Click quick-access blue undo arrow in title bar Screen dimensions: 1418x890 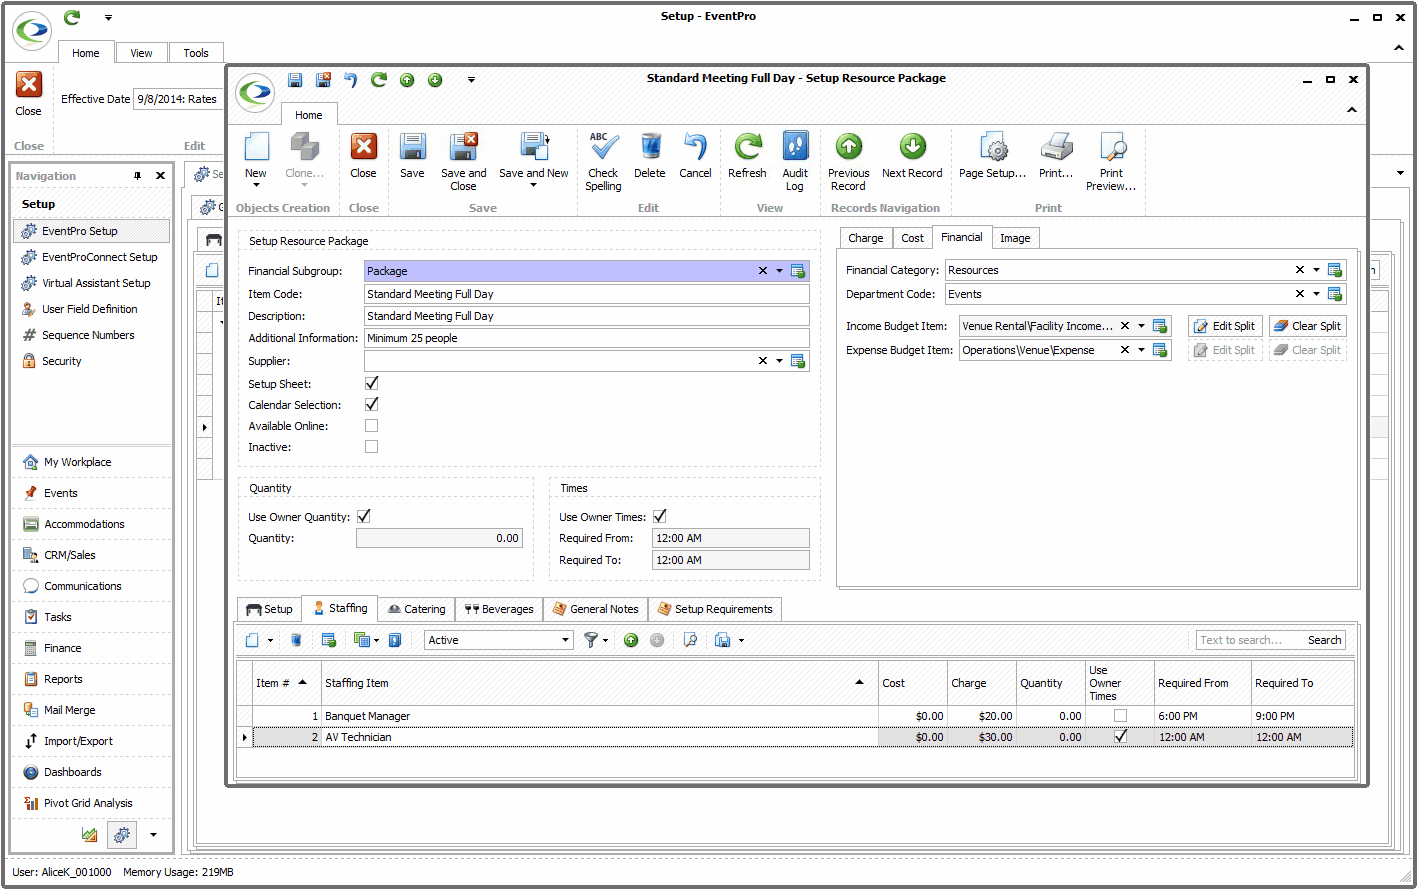click(351, 80)
